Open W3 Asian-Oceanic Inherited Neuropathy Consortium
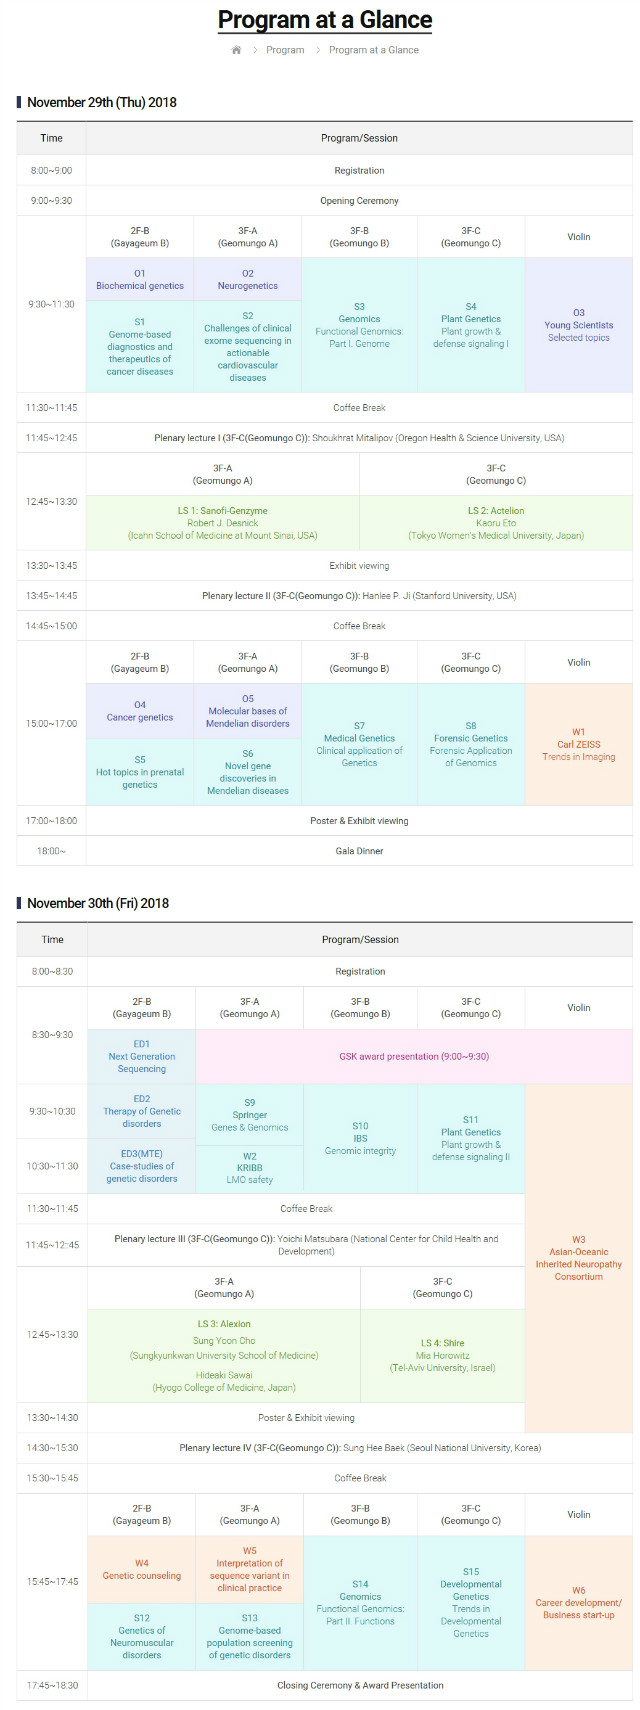Viewport: 640px width, 1710px height. click(x=579, y=1258)
